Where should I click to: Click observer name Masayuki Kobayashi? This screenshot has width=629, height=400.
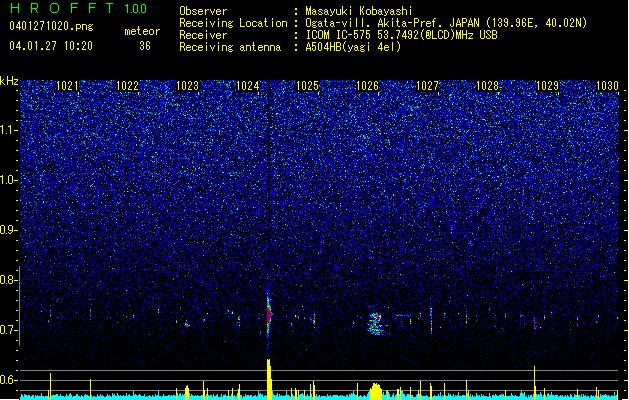[x=359, y=11]
